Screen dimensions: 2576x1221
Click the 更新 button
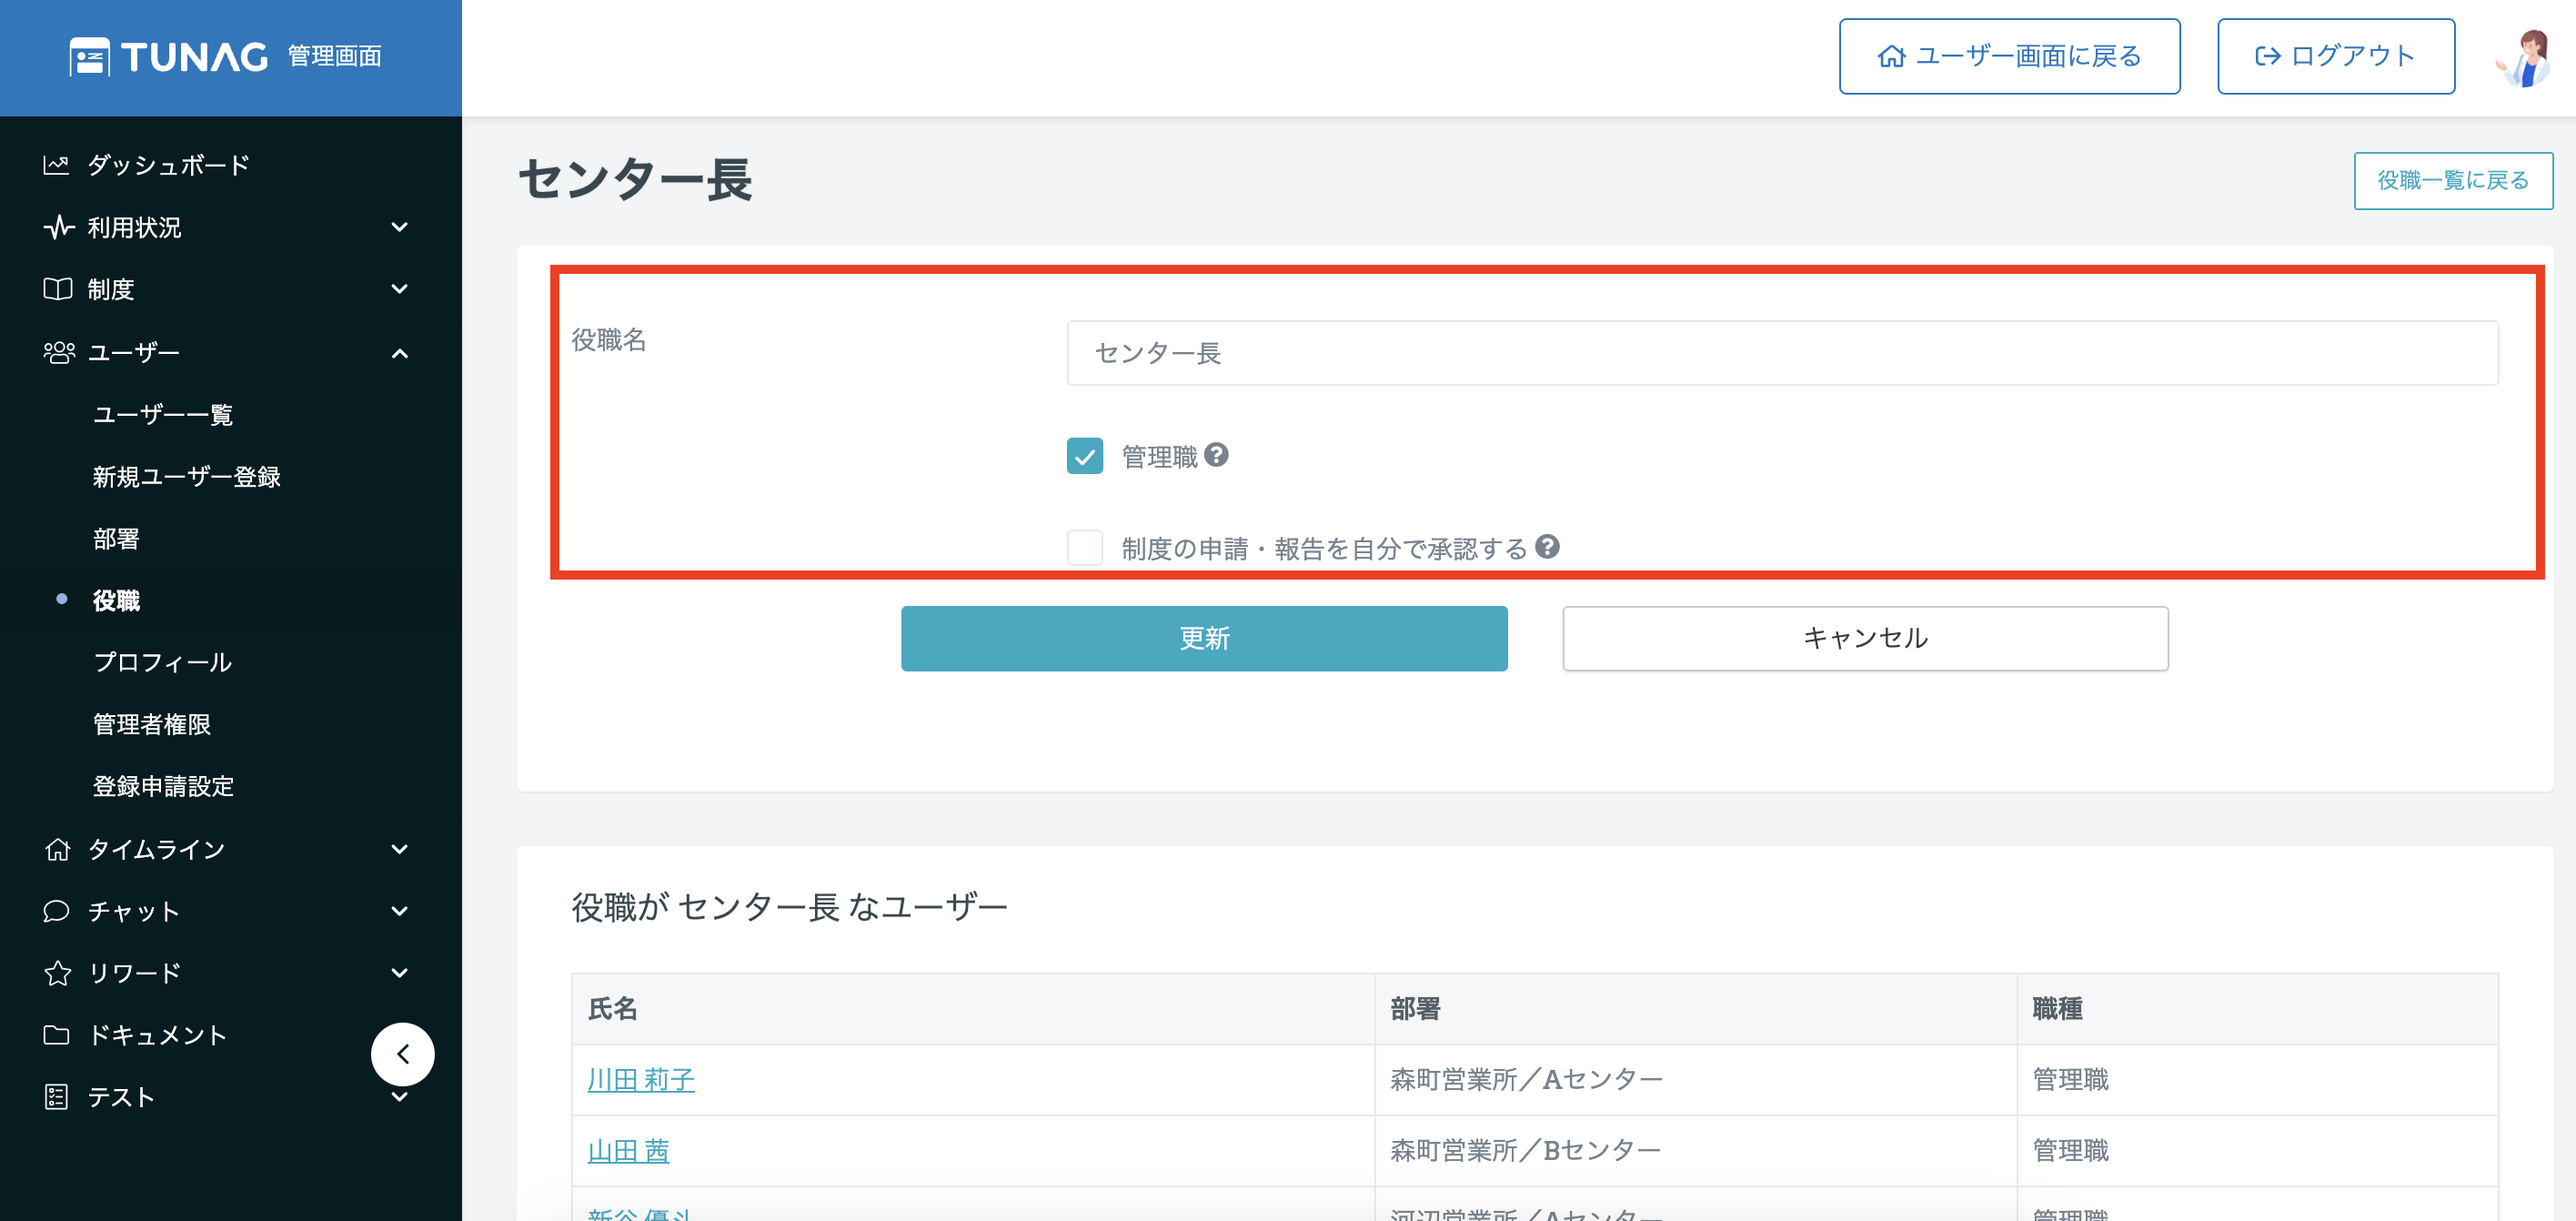coord(1204,638)
